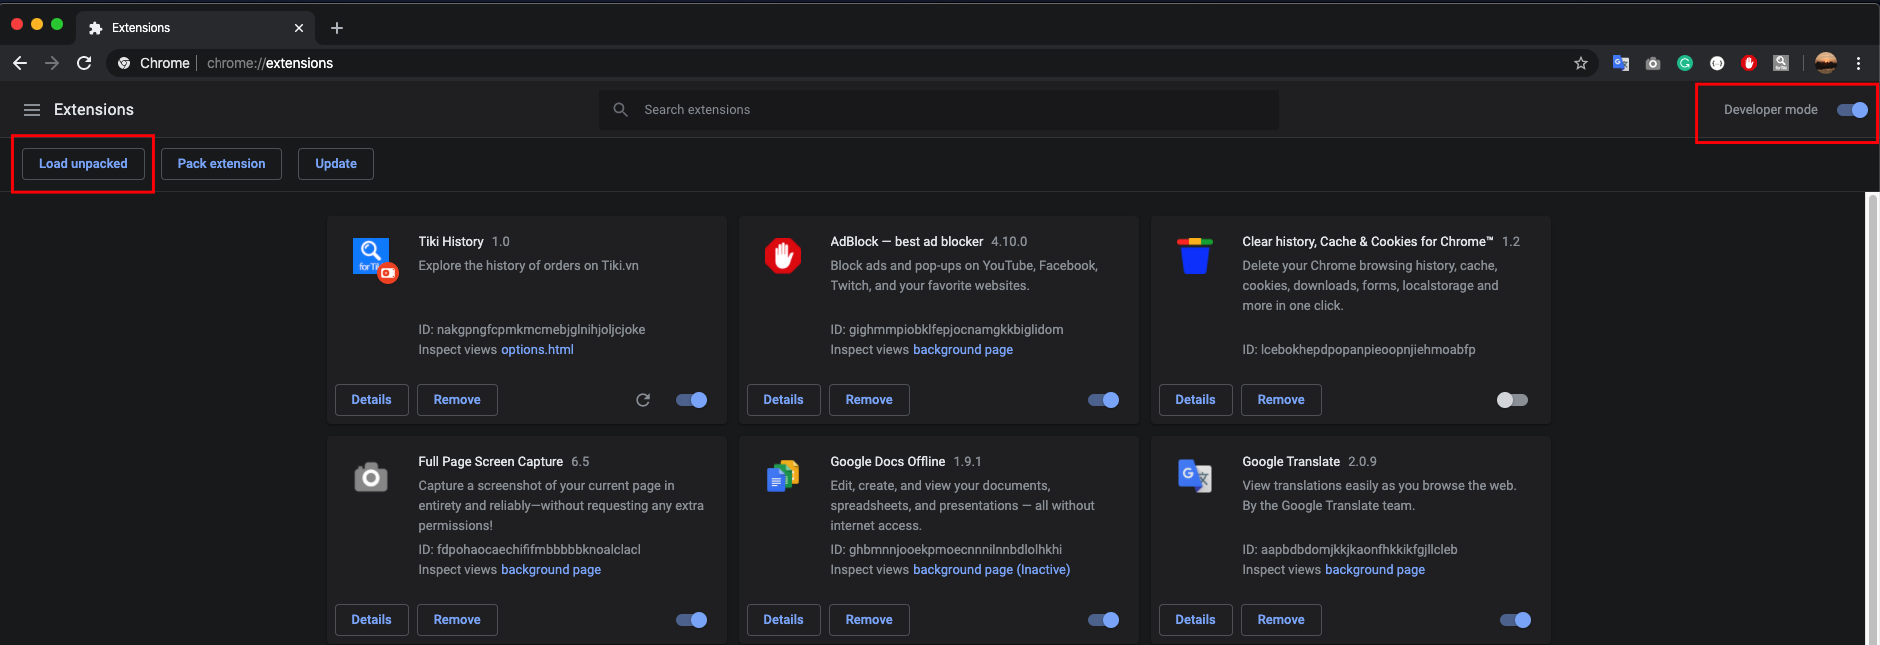1880x645 pixels.
Task: Click the AdBlock ID gighmmpiobklfepjocnamgkkbiglidom
Action: tap(947, 330)
